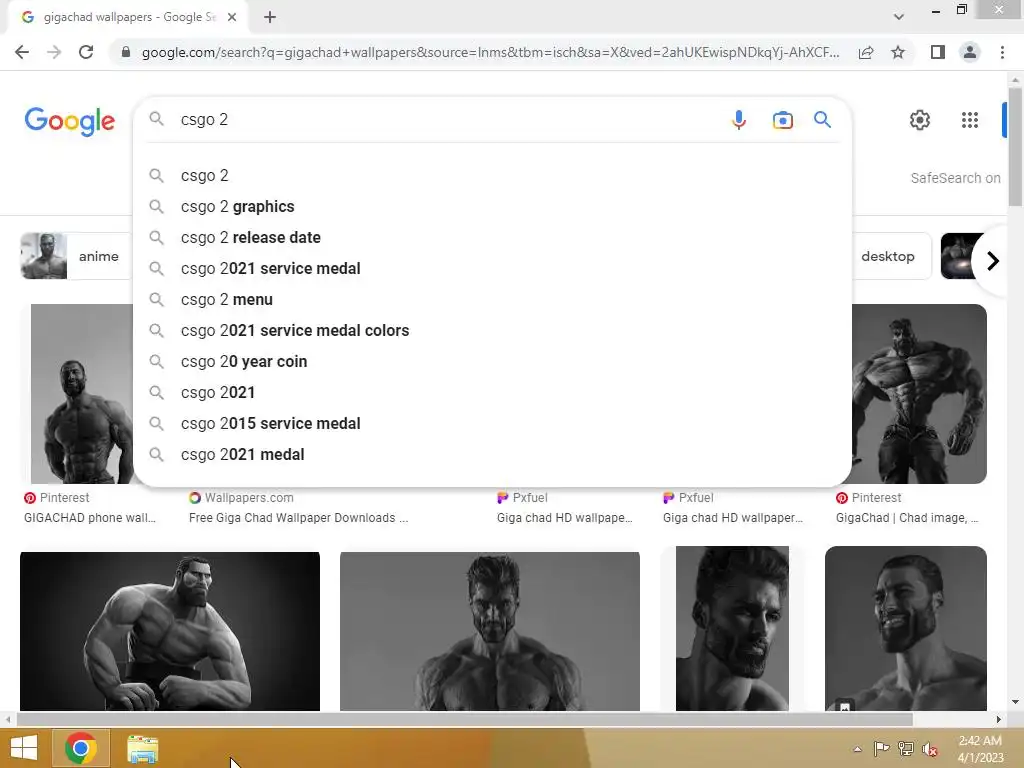The width and height of the screenshot is (1024, 768).
Task: Open the taskbar clock and date
Action: 980,749
